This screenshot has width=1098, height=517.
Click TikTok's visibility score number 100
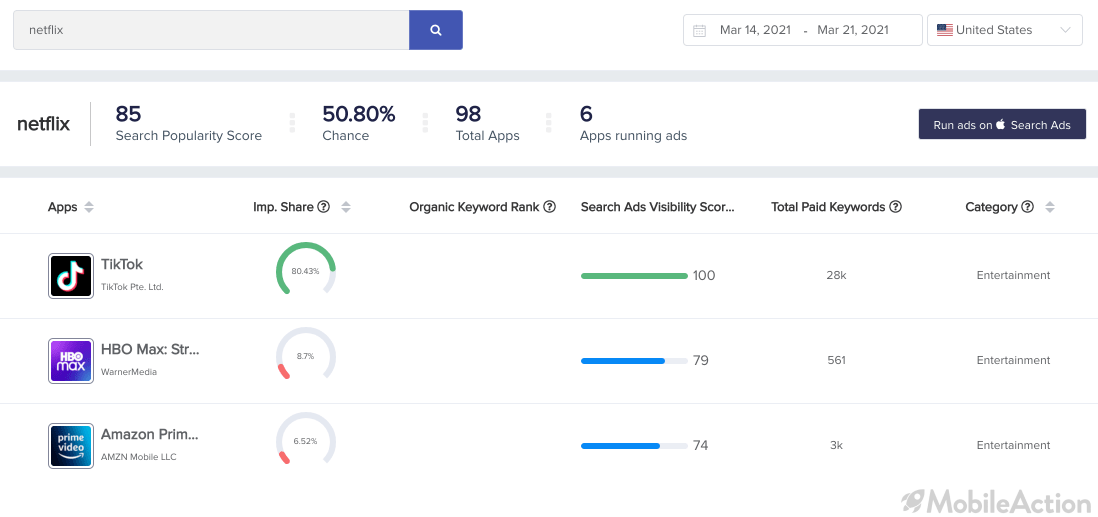click(704, 275)
